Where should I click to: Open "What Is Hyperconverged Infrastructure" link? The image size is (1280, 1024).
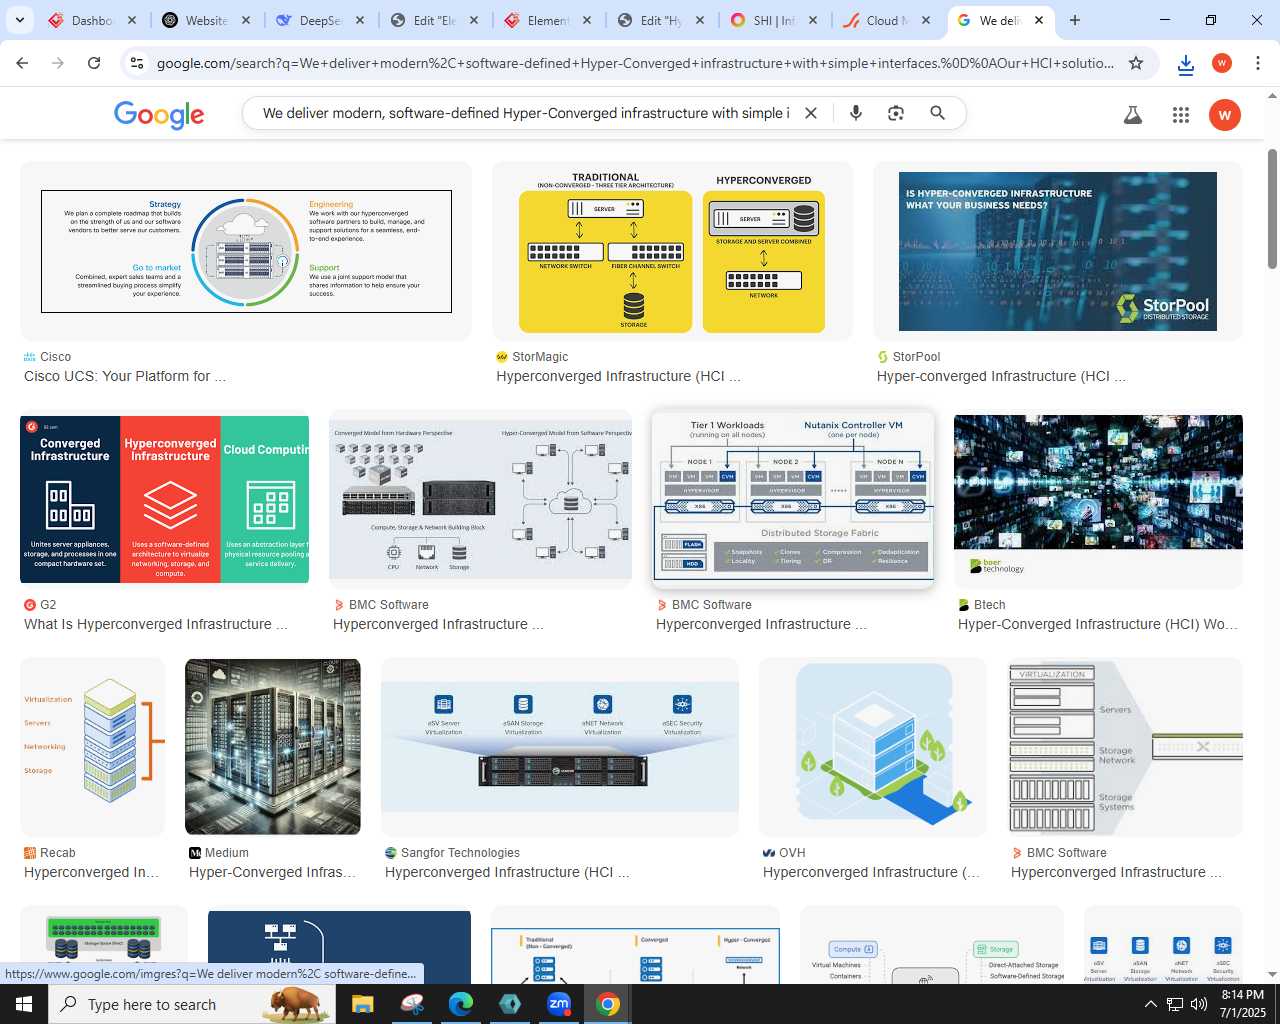pos(155,624)
